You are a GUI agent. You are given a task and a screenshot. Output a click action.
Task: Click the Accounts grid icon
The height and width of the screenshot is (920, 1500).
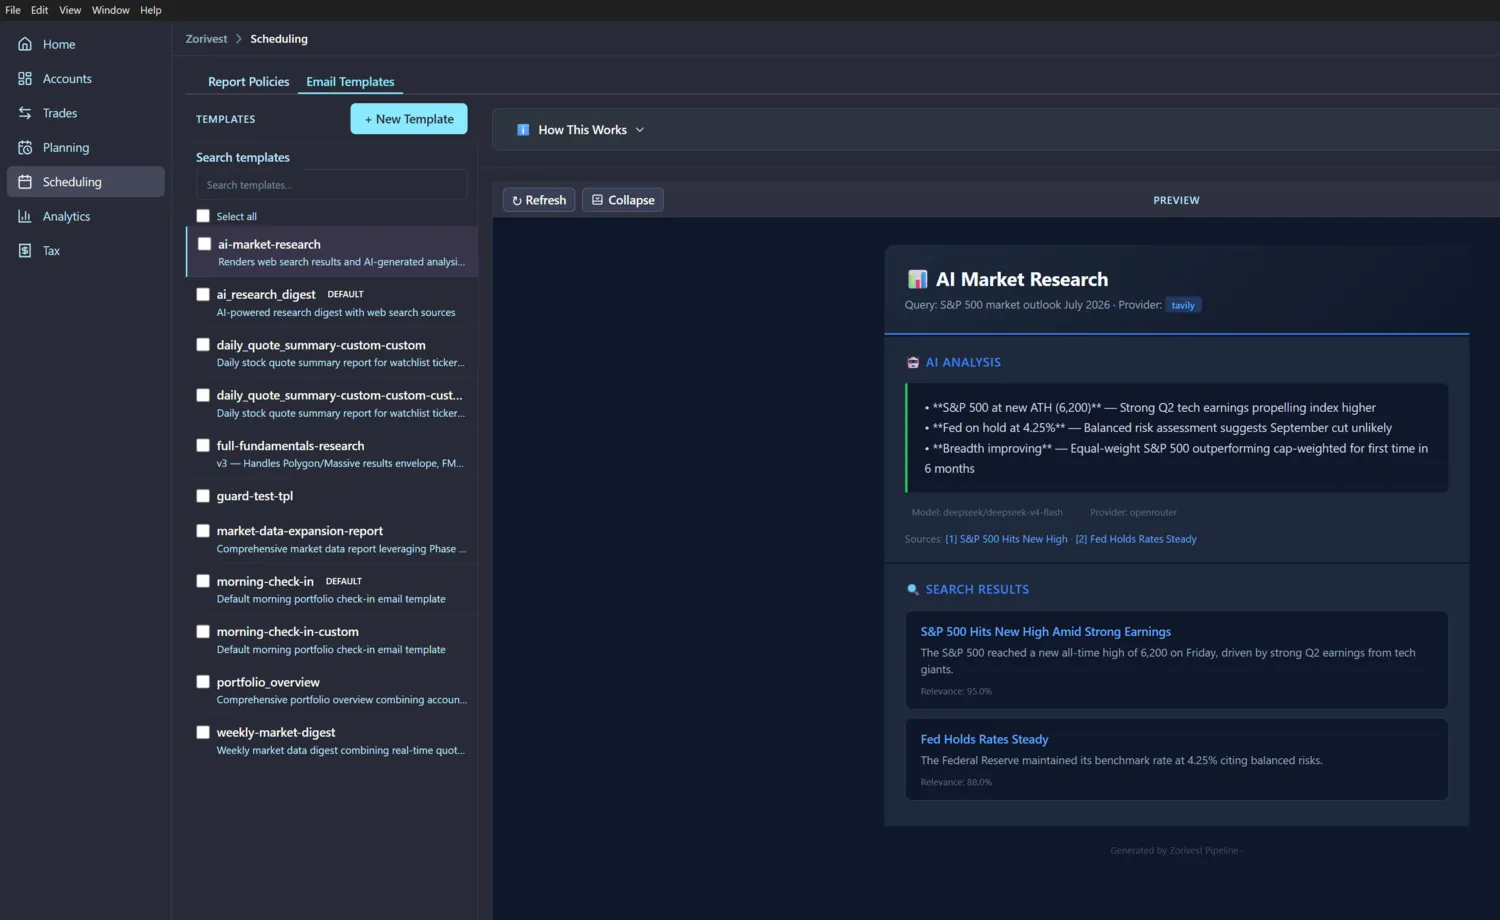[x=25, y=78]
